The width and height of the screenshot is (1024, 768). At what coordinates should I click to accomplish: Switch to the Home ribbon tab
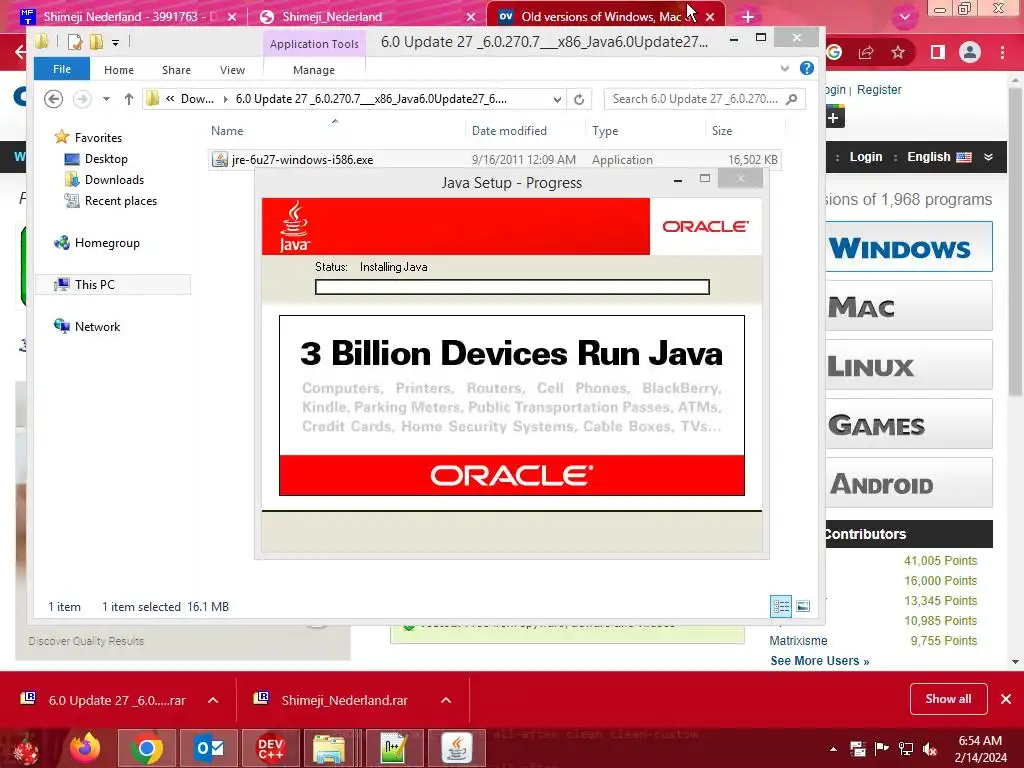[x=119, y=70]
